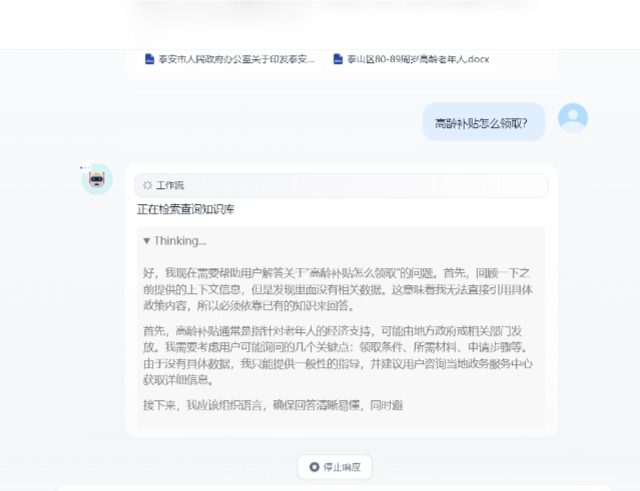Focus the message input box at bottom

pos(334,488)
